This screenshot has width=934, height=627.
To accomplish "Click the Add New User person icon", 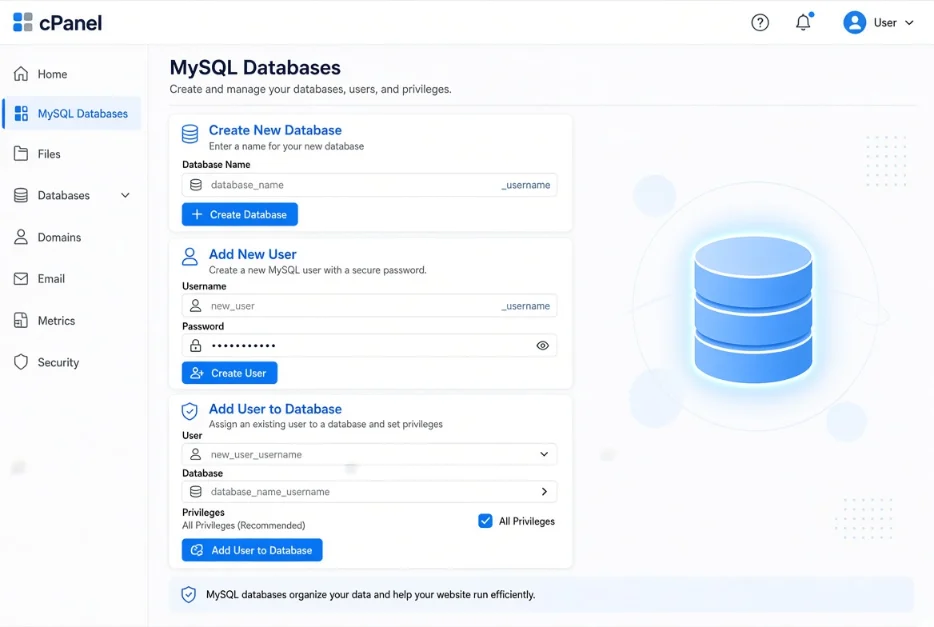I will [190, 257].
